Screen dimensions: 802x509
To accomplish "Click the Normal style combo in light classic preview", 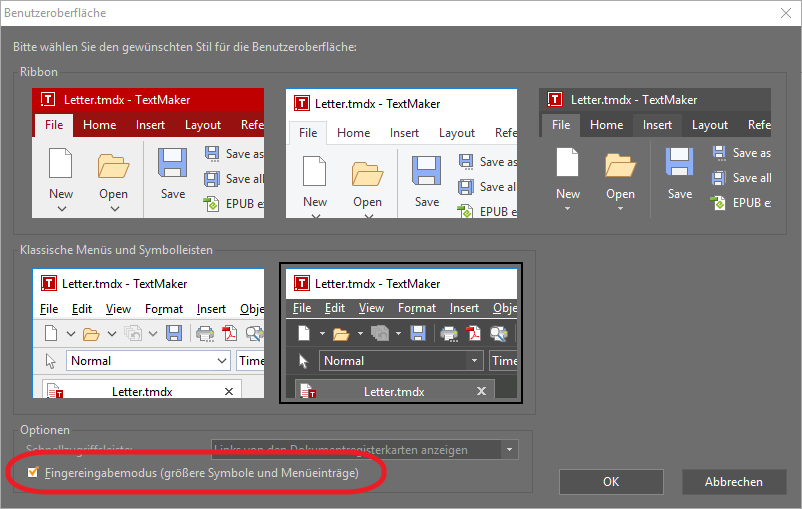I will tap(148, 361).
